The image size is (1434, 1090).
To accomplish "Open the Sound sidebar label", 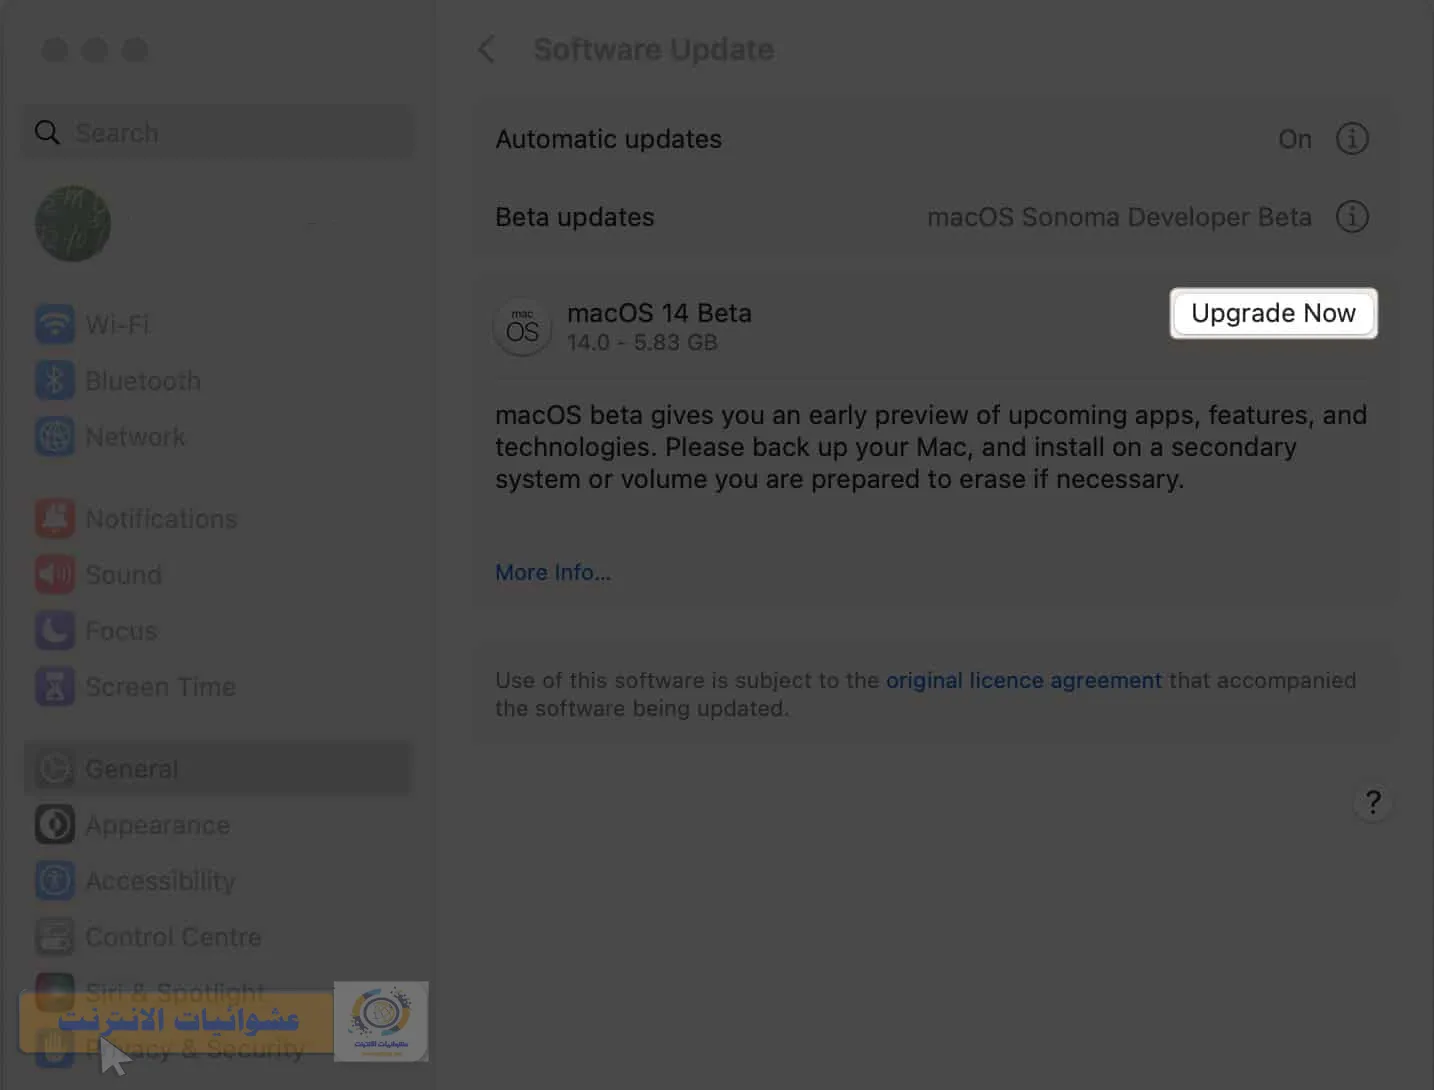I will 123,574.
